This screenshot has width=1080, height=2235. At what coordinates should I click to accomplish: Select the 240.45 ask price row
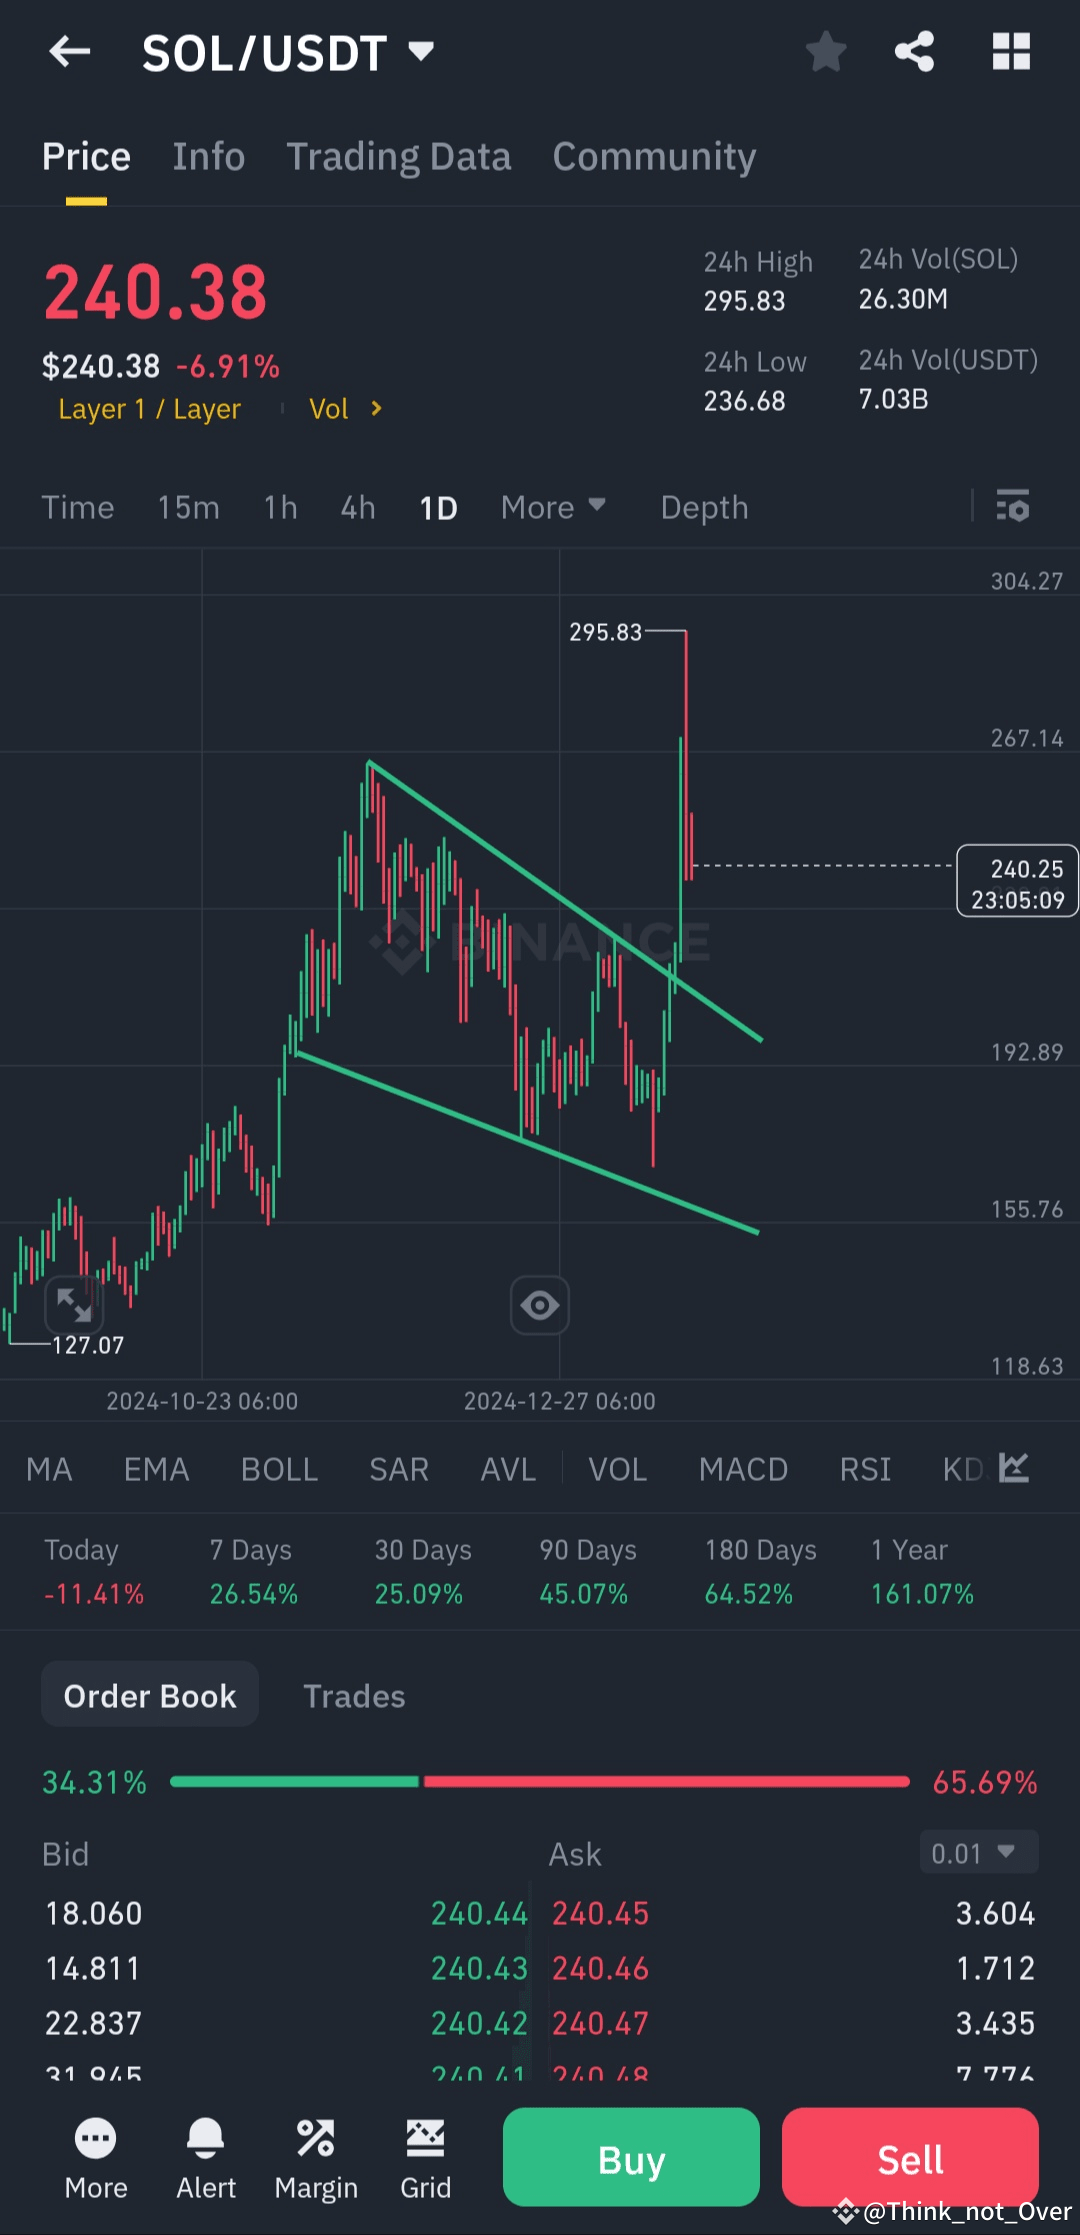pyautogui.click(x=600, y=1912)
